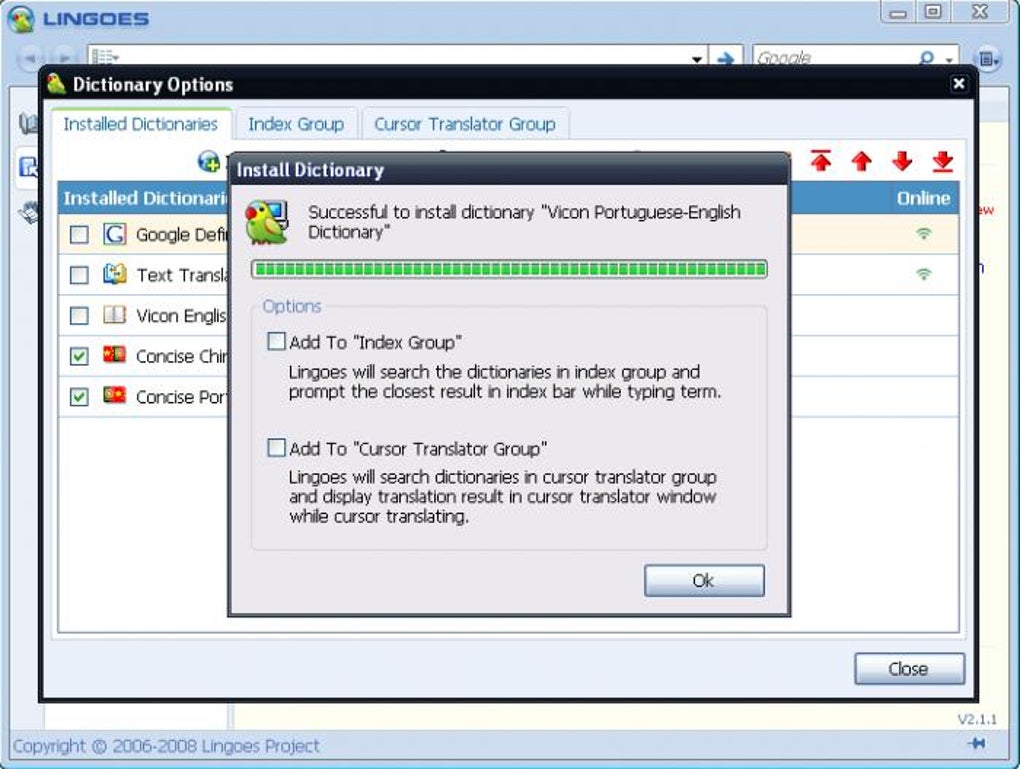Close the Dictionary Options dialog with X
1020x769 pixels.
pyautogui.click(x=958, y=83)
